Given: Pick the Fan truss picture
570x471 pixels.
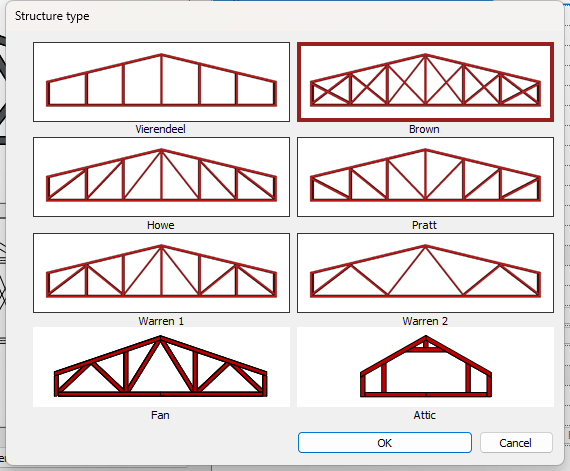Looking at the screenshot, I should (161, 367).
